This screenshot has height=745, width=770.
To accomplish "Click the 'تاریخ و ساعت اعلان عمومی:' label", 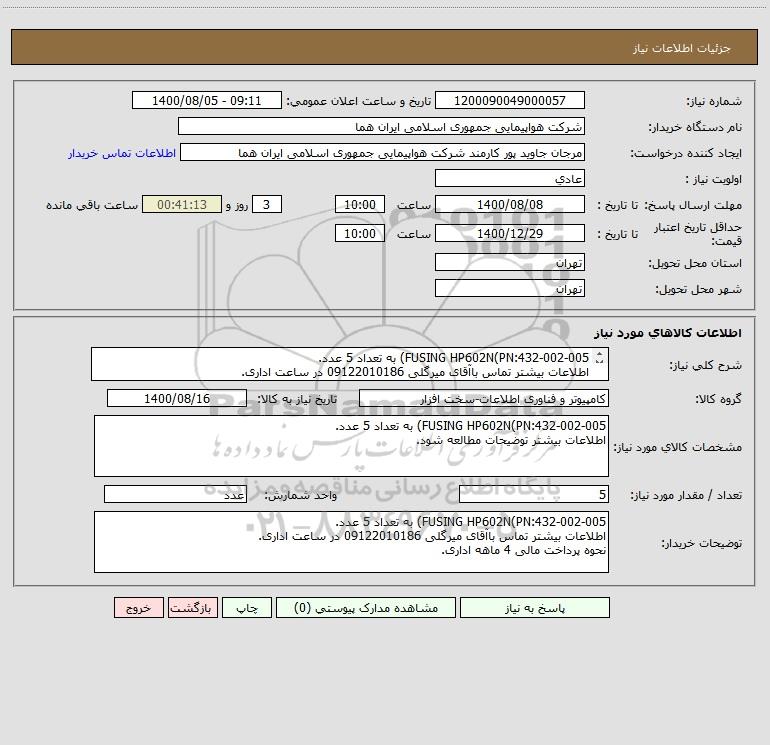I will click(x=358, y=101).
